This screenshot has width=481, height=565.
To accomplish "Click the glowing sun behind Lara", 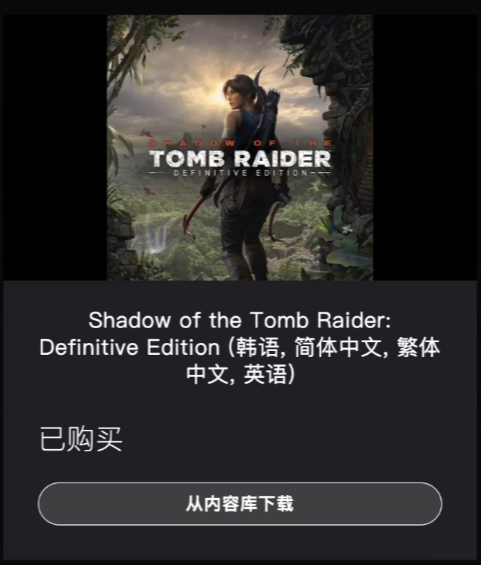I will click(x=216, y=94).
